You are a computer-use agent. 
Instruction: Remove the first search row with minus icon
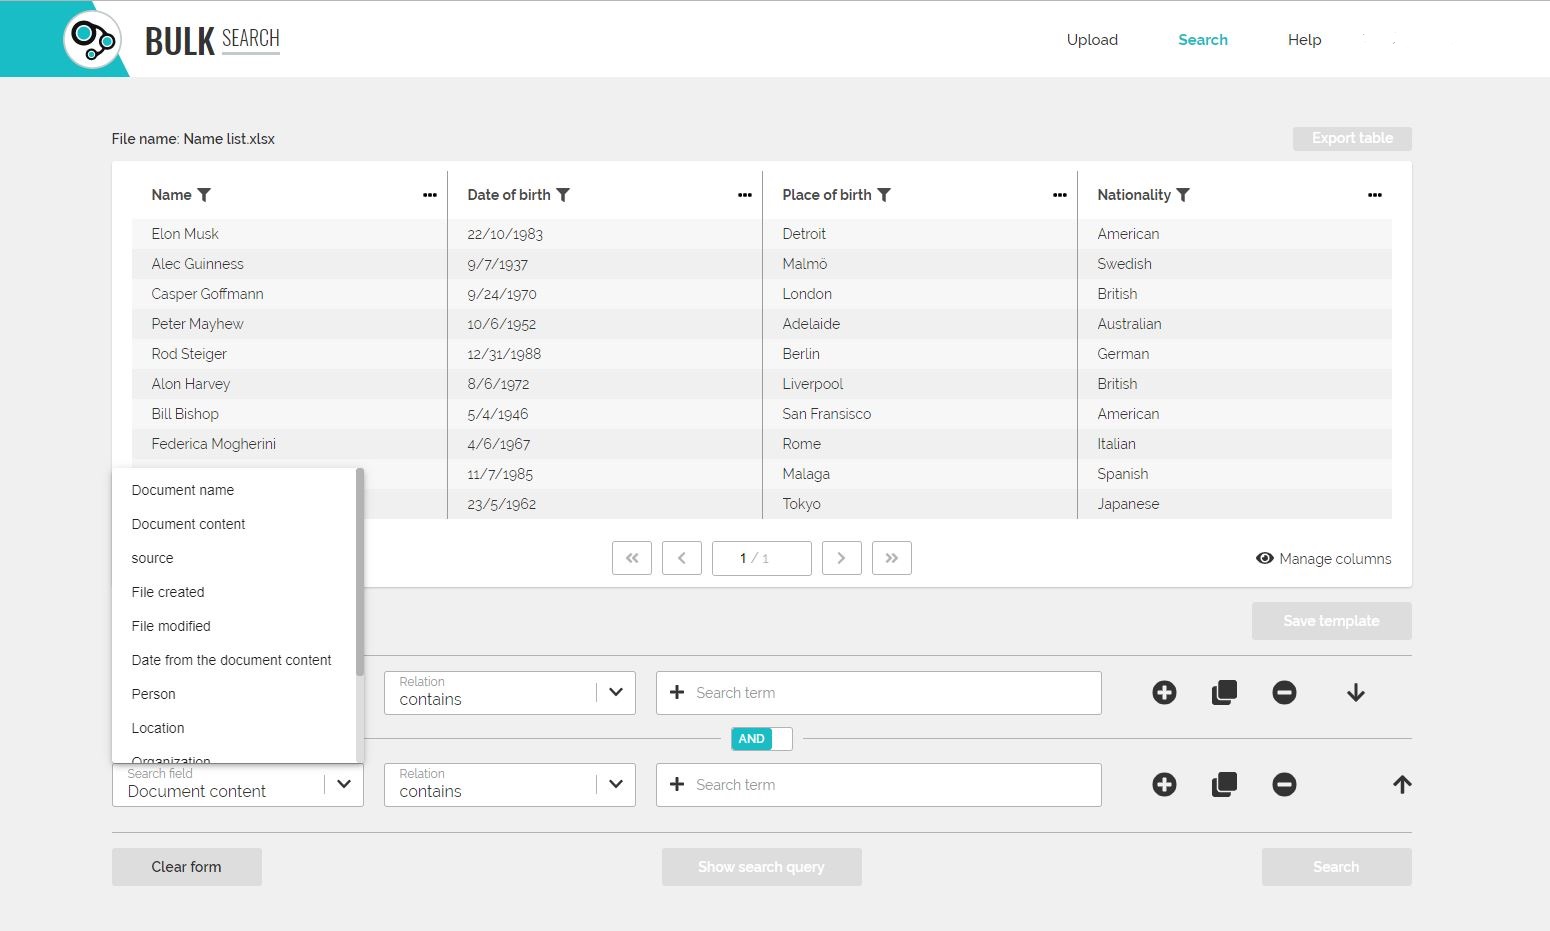click(1284, 693)
